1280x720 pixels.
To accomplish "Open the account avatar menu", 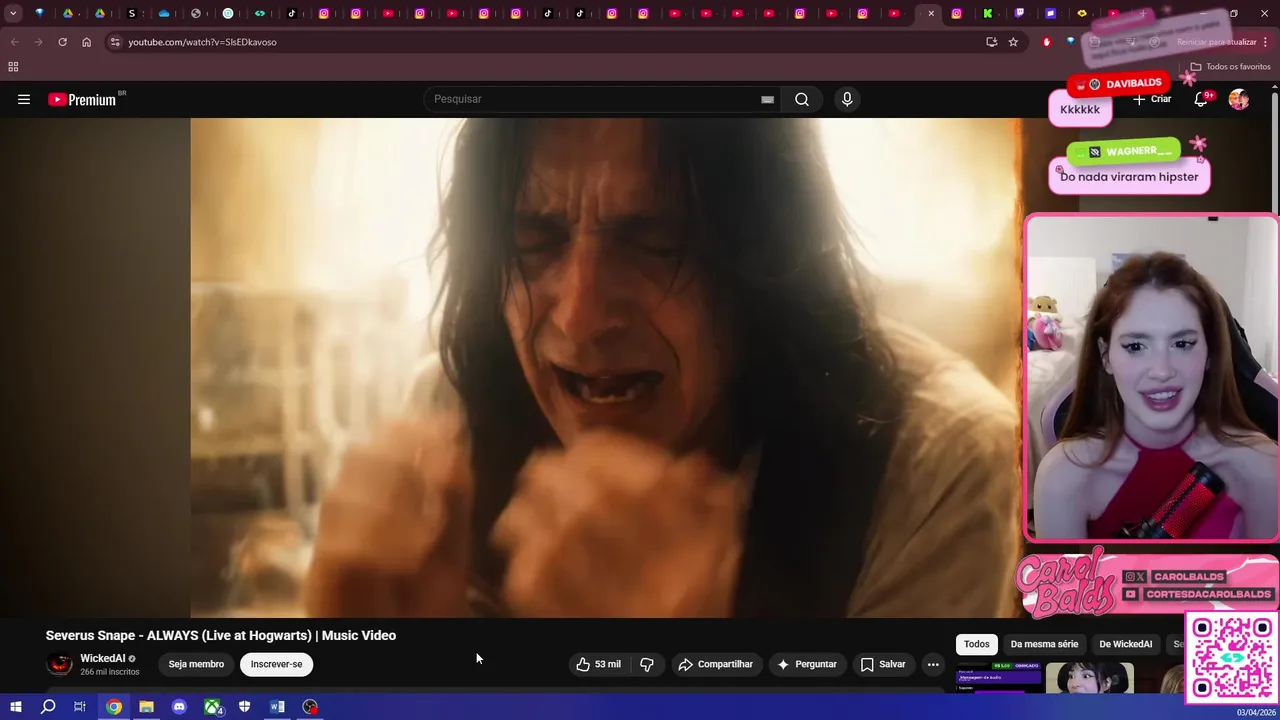I will [x=1239, y=99].
